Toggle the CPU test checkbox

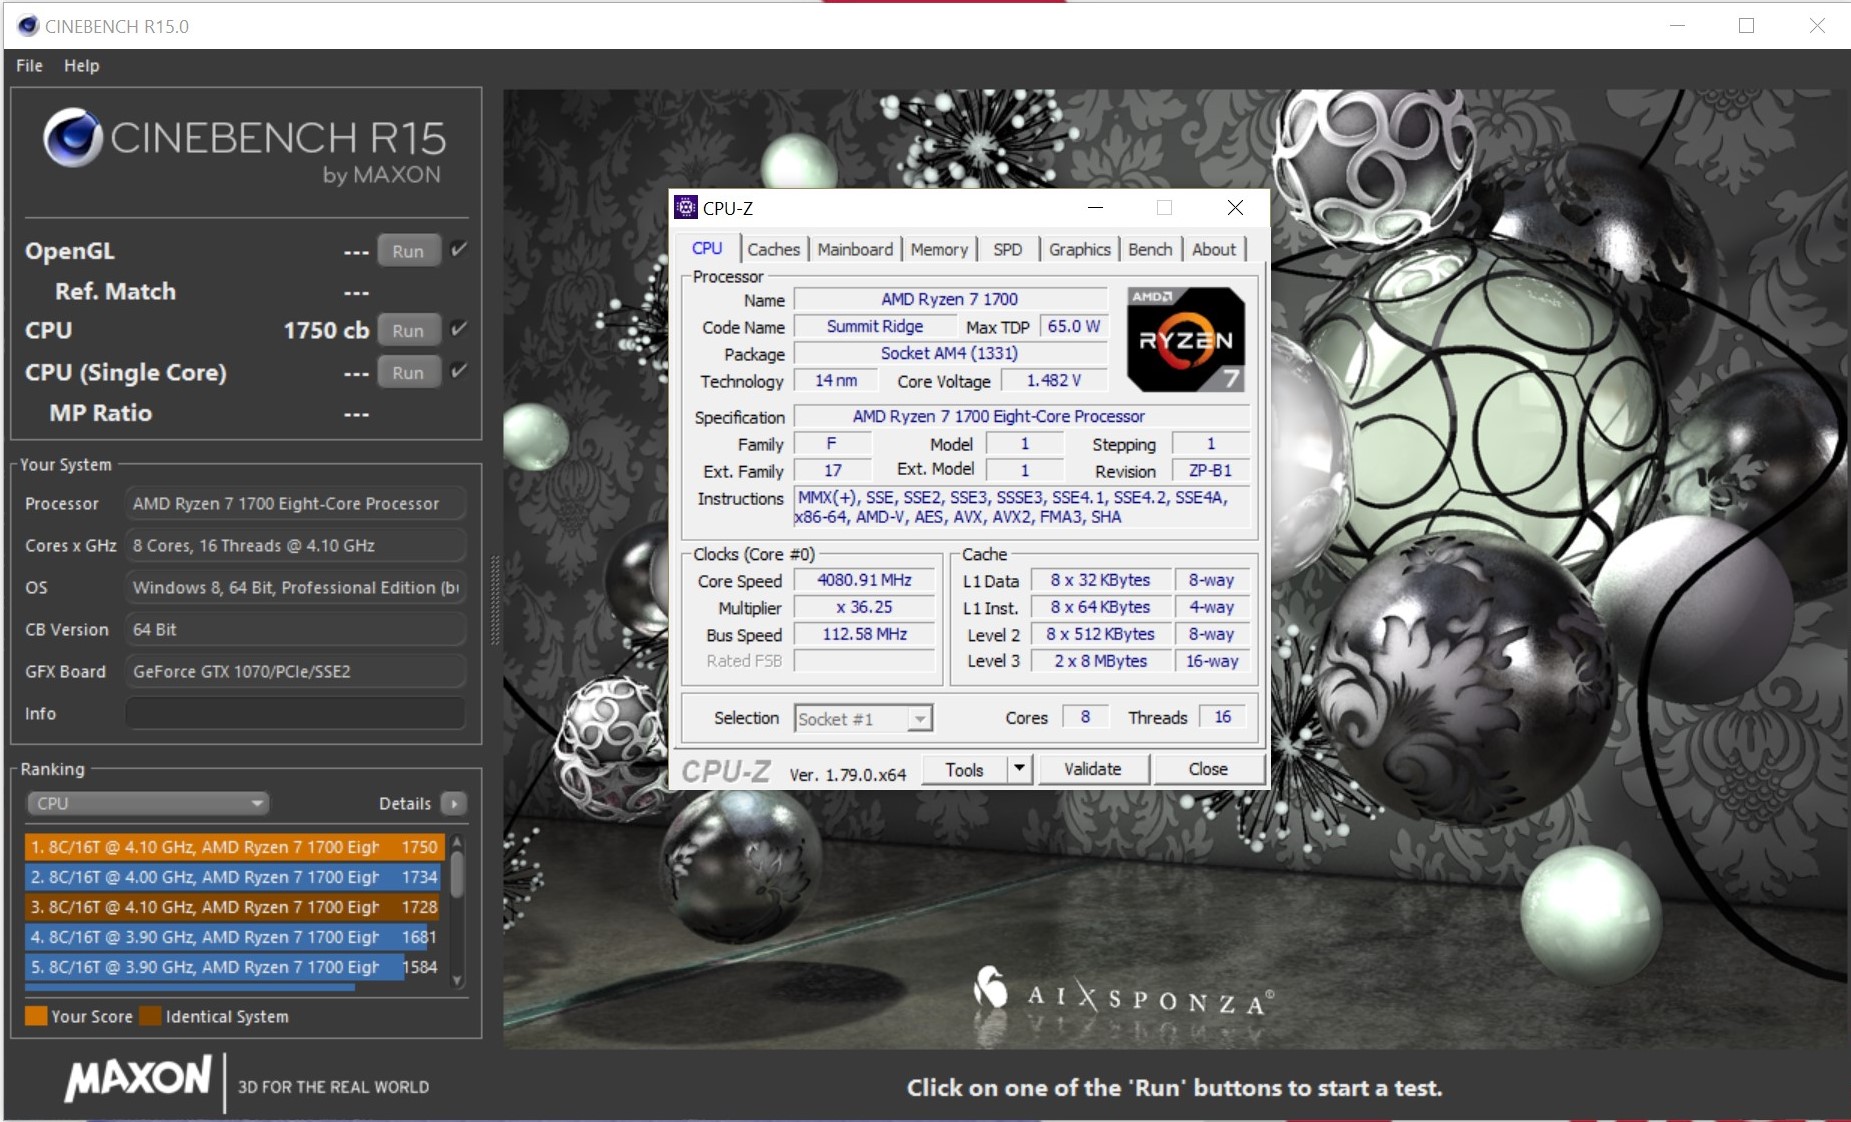(459, 329)
